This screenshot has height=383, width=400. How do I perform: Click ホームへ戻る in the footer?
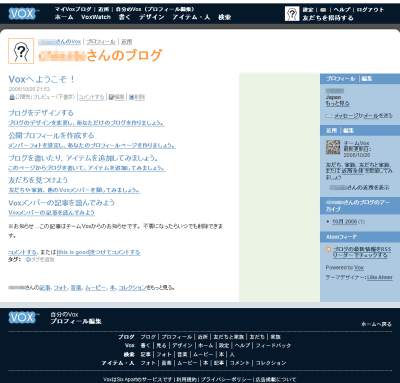[376, 324]
